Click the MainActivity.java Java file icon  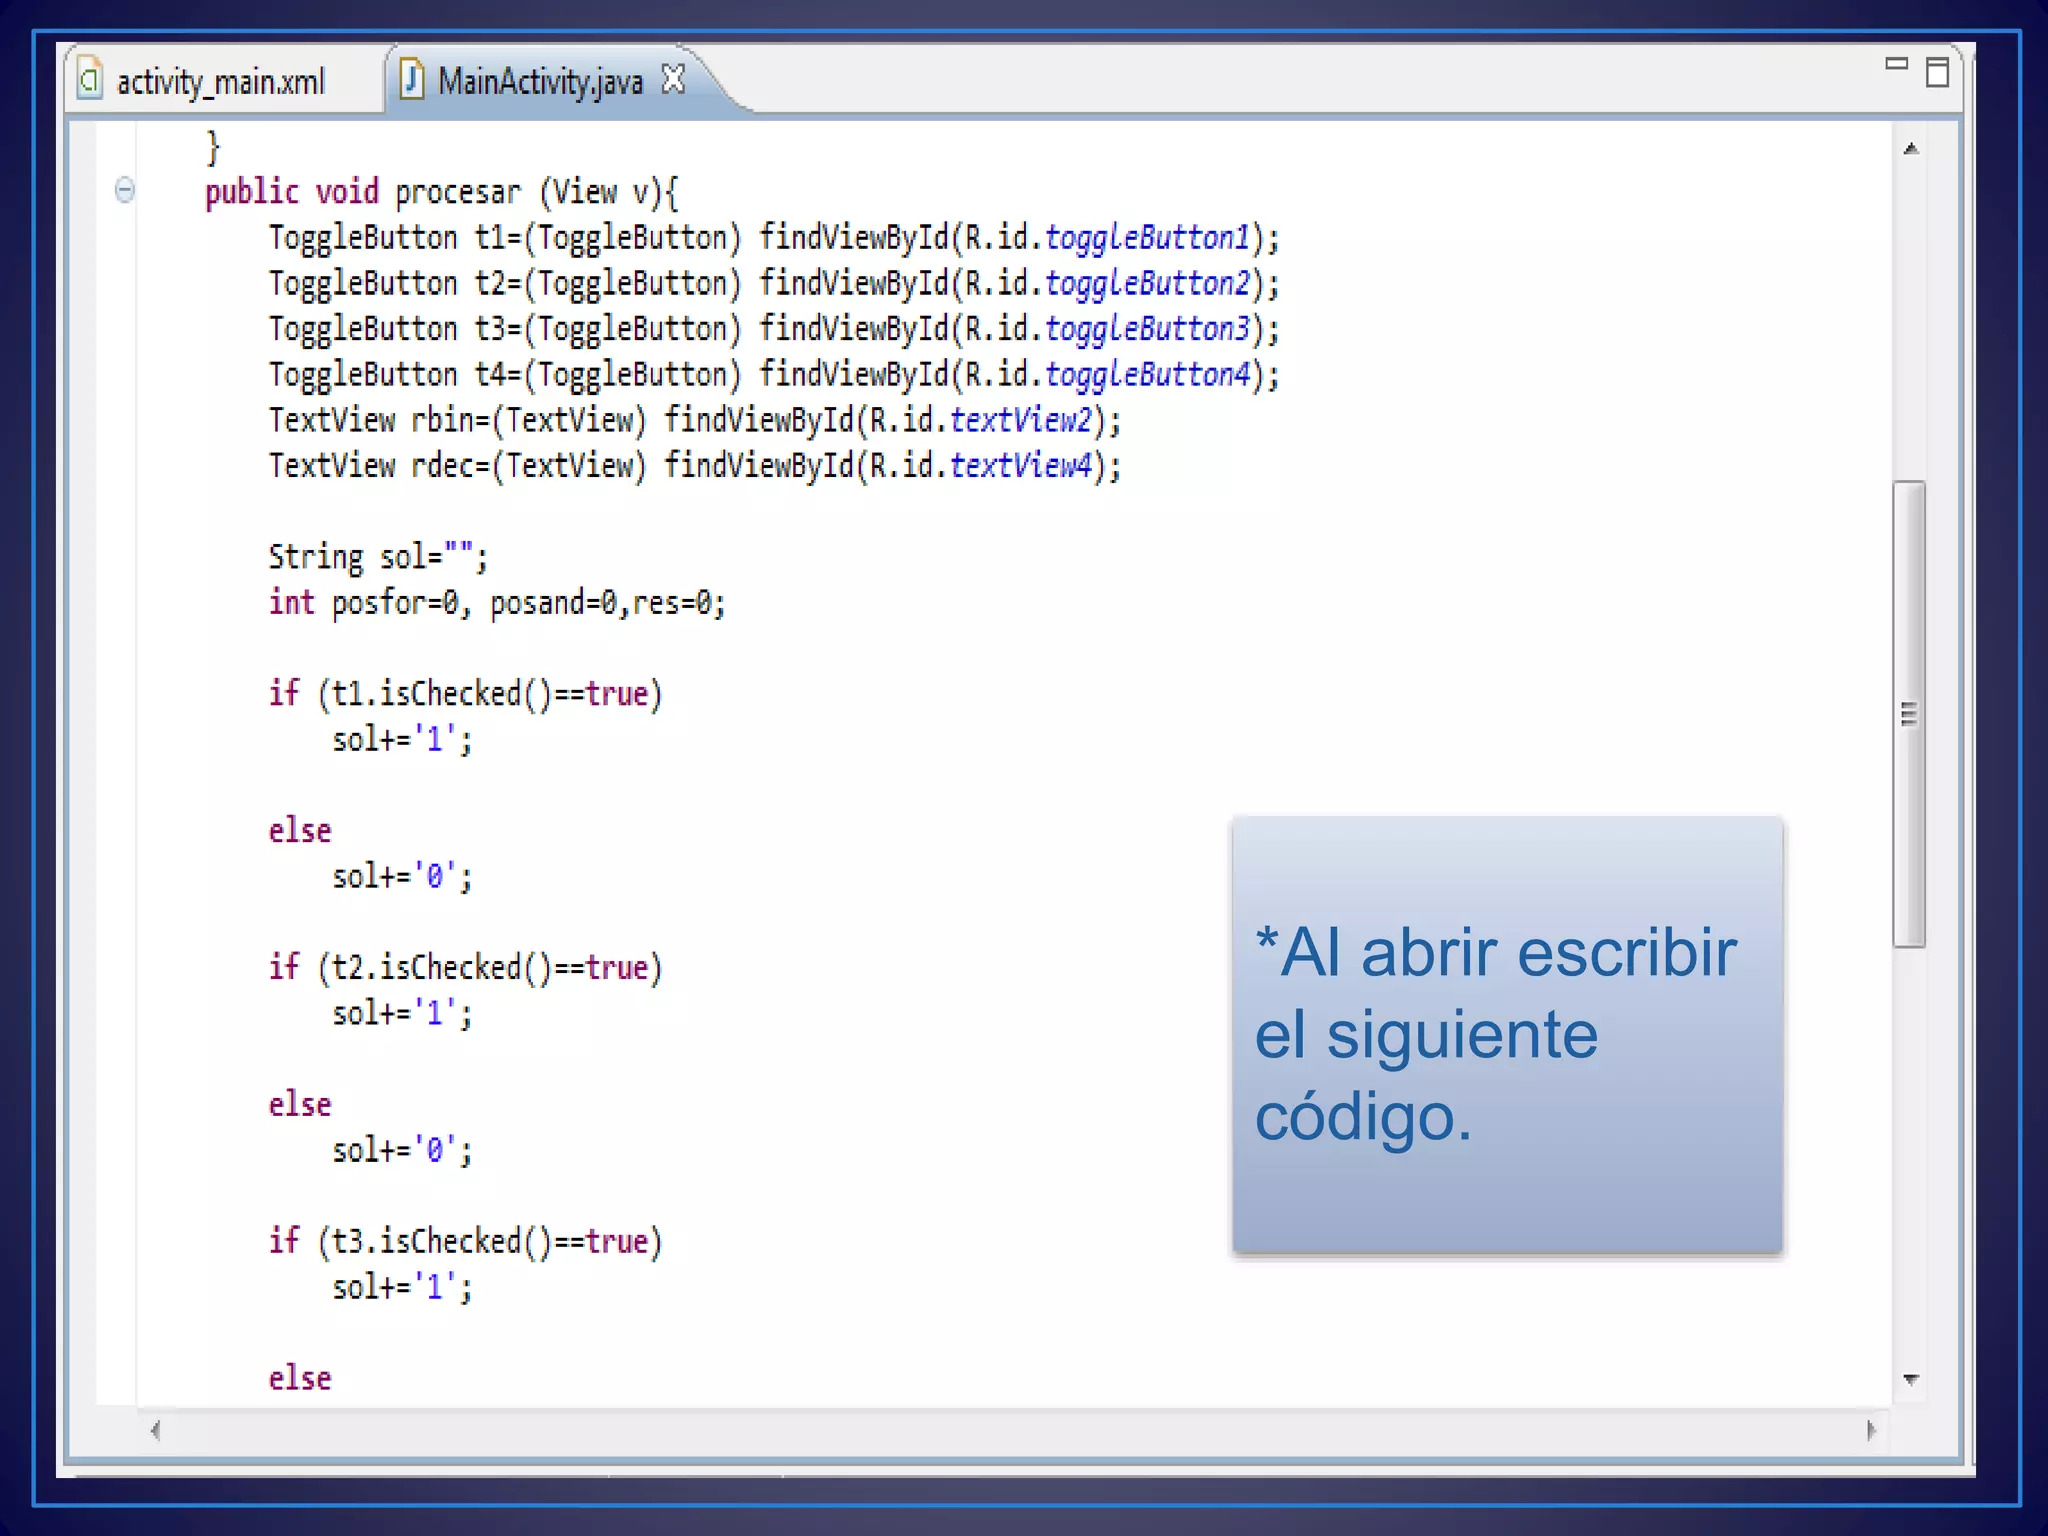411,79
